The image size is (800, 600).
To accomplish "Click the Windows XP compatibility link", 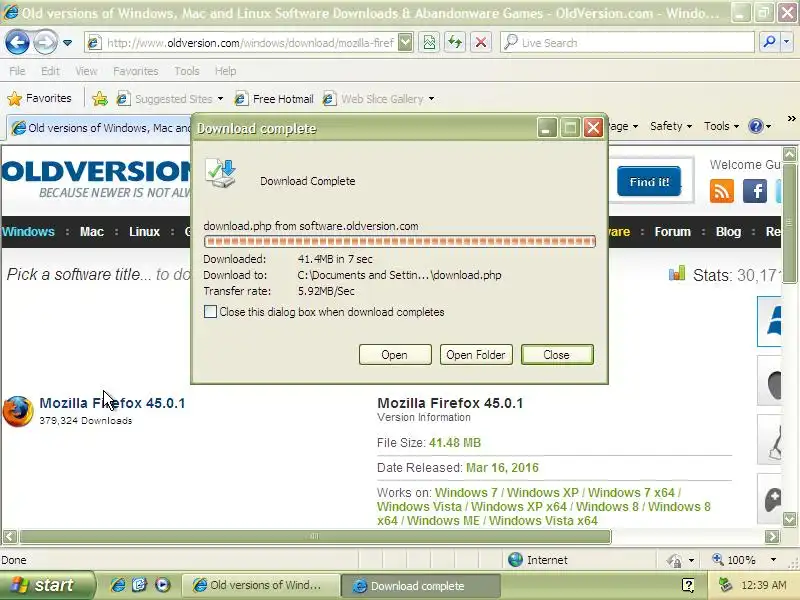I will (543, 493).
